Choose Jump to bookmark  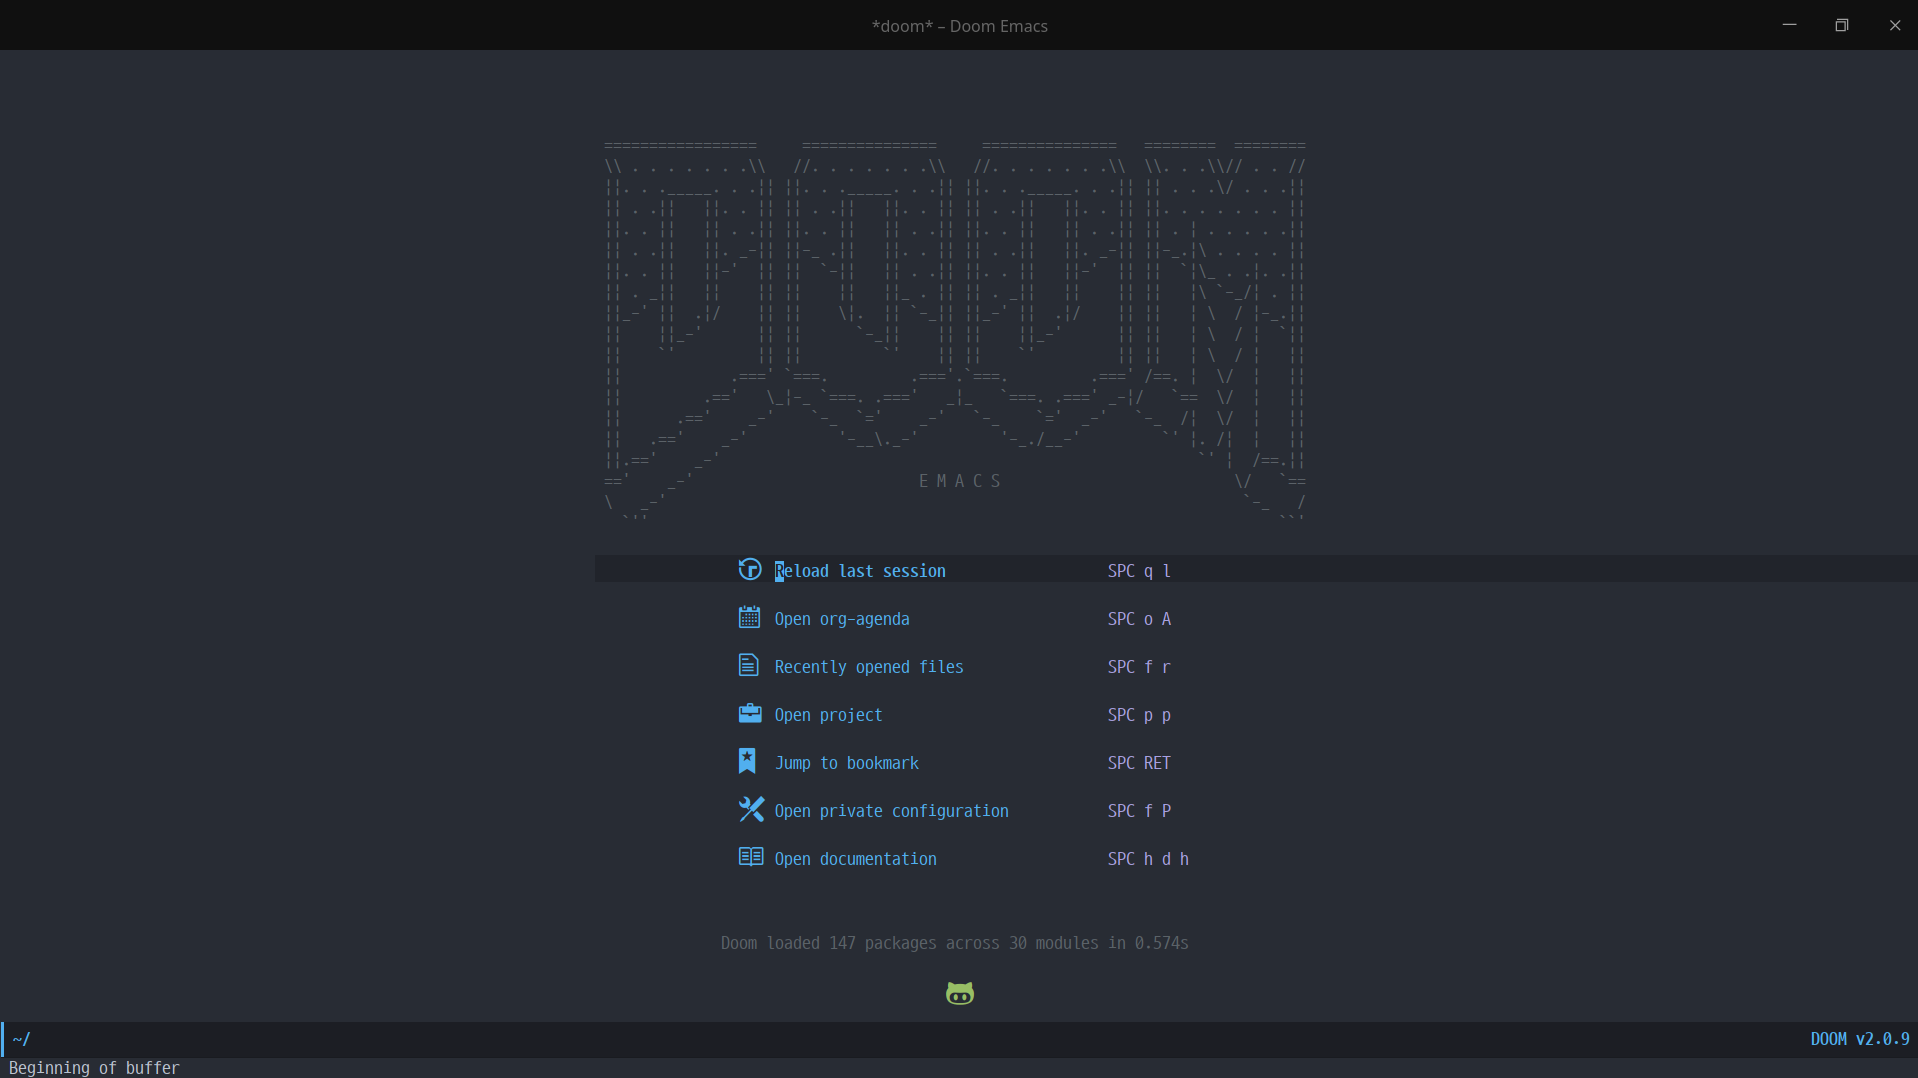[x=846, y=763]
